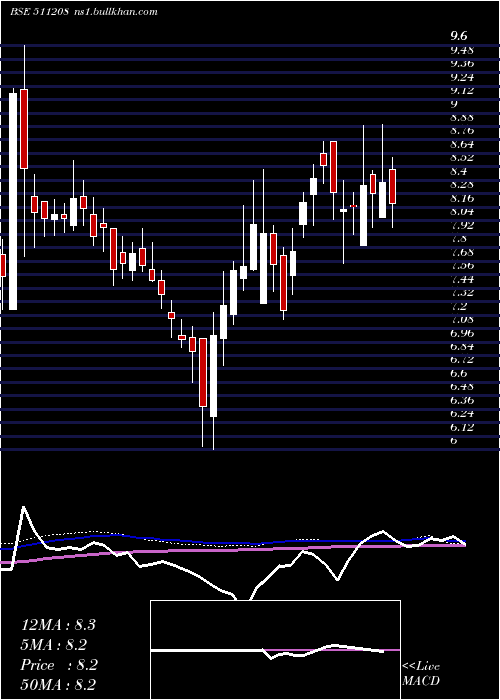This screenshot has width=500, height=700.
Task: Click the 6.96 price axis label
Action: point(462,333)
